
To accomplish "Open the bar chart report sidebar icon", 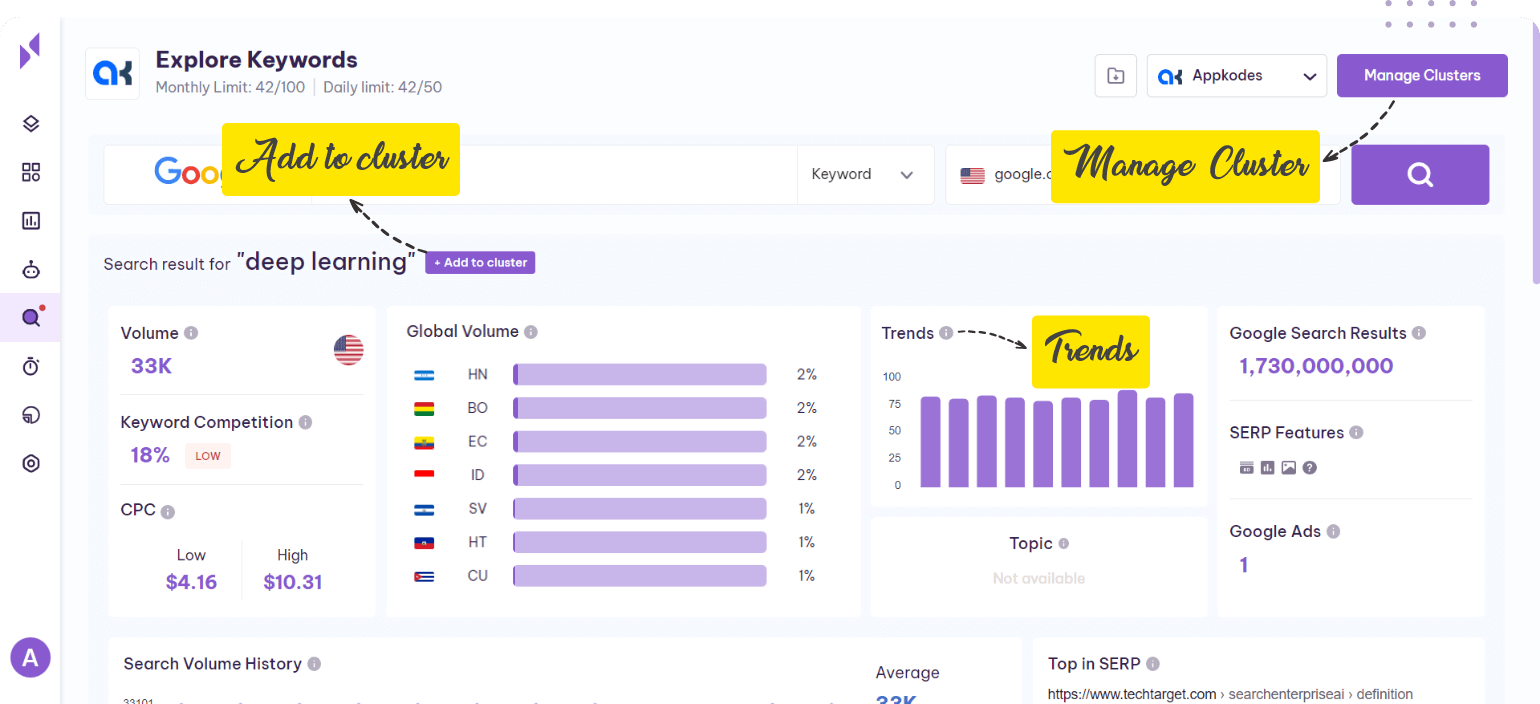I will point(31,221).
